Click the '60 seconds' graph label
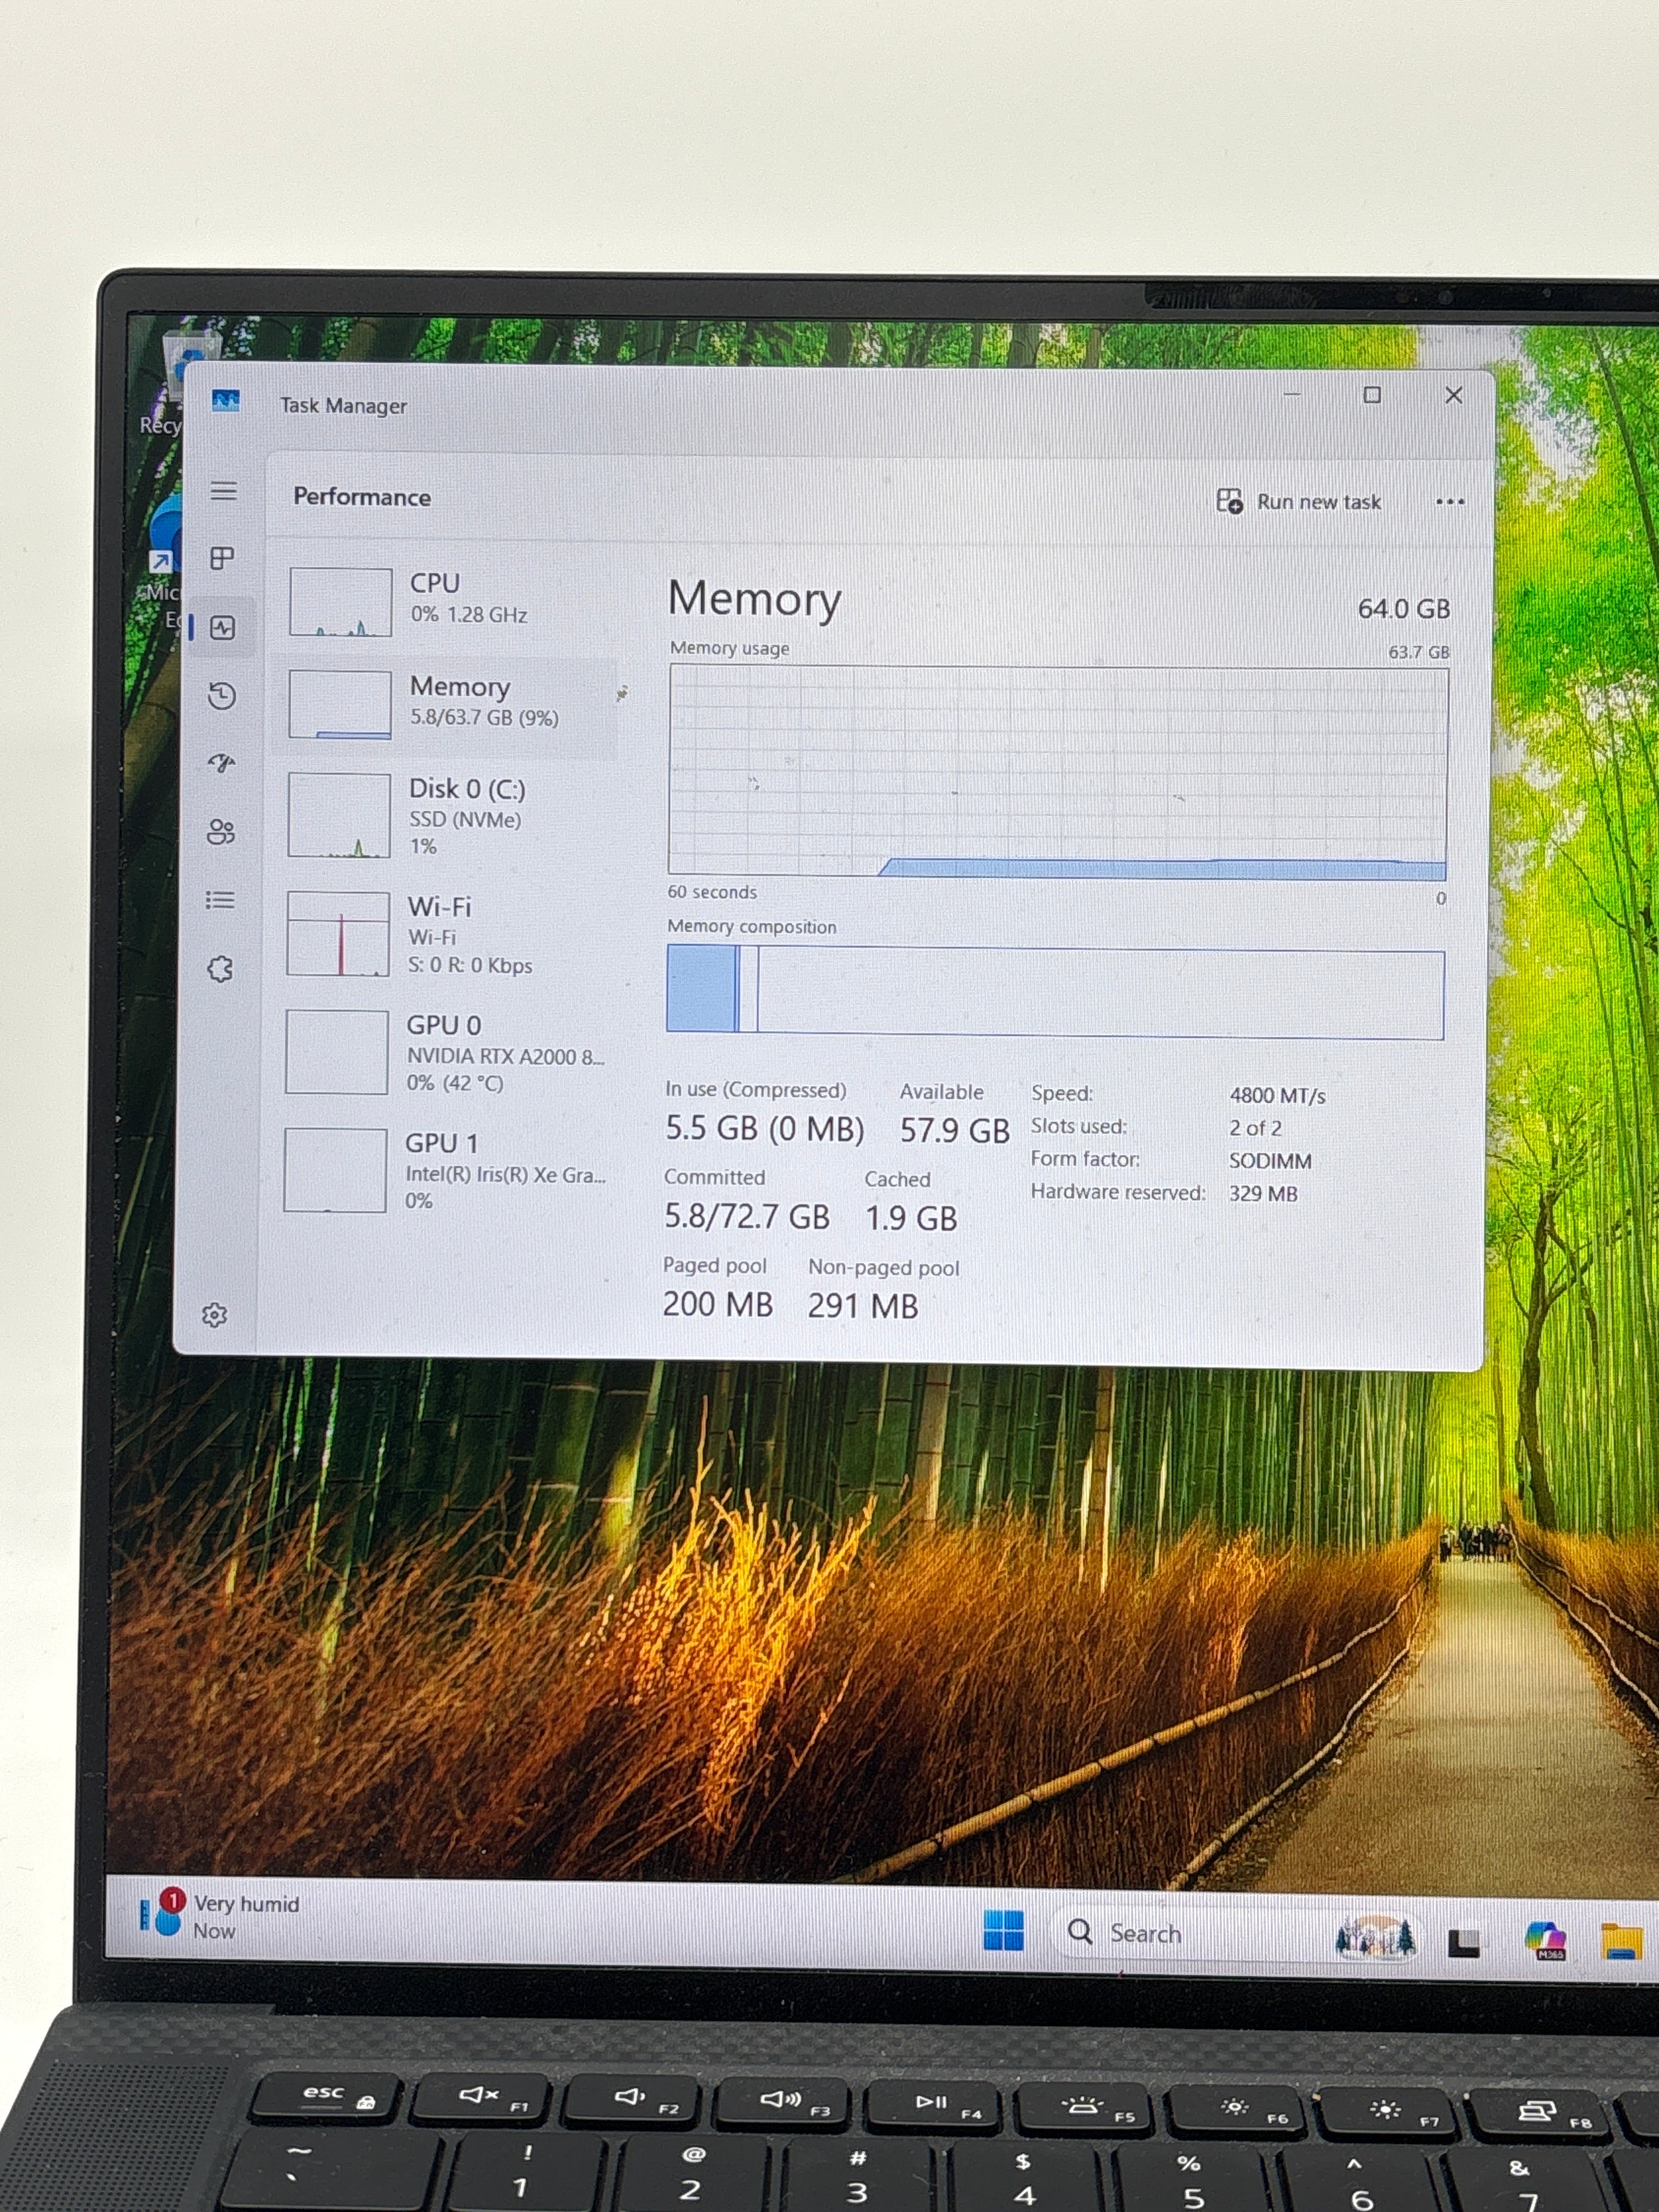The width and height of the screenshot is (1659, 2212). click(x=712, y=892)
